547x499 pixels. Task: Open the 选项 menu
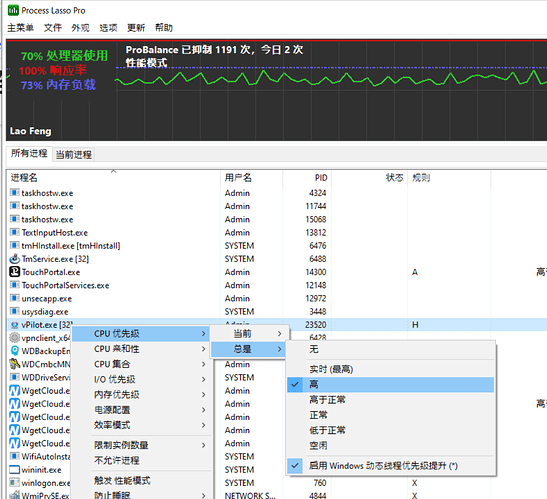(x=108, y=28)
